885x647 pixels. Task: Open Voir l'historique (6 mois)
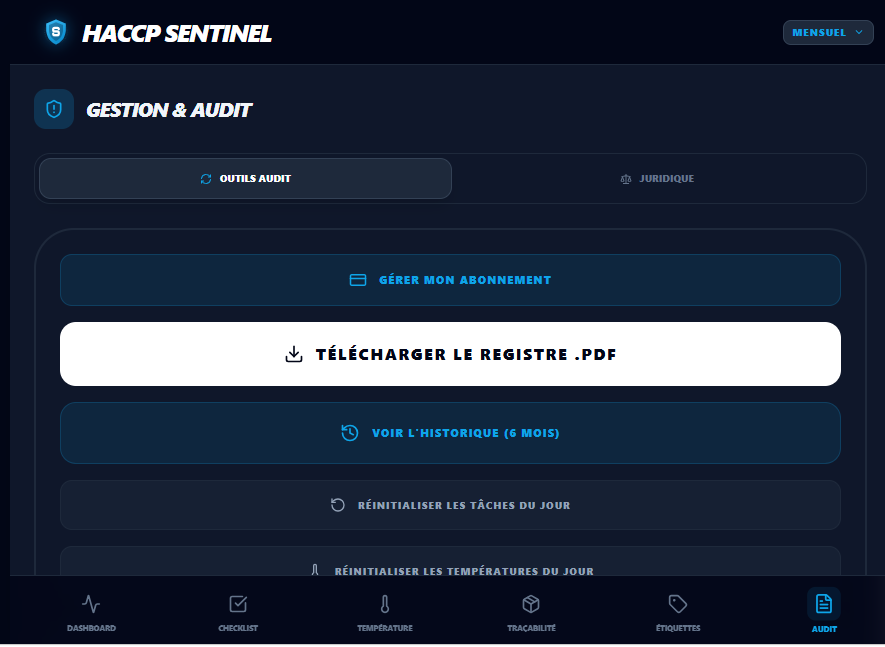(x=450, y=433)
